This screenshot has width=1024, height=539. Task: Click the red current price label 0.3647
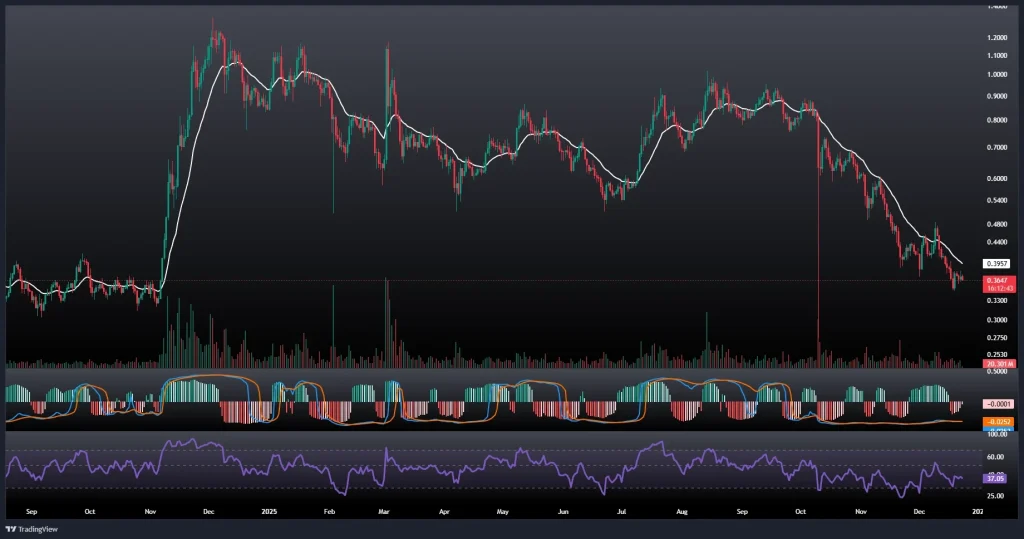994,281
